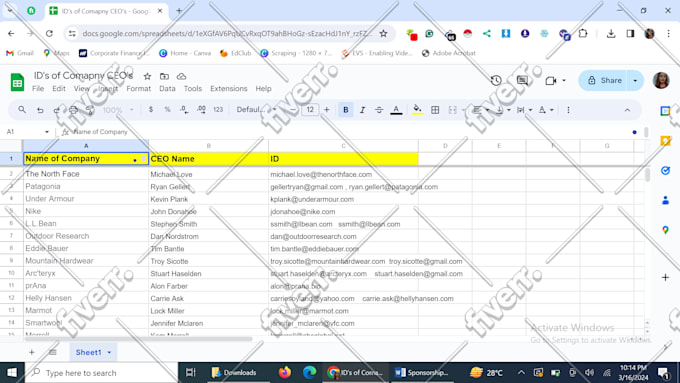Screen dimensions: 680x383
Task: Open the font Default dropdown
Action: pos(256,110)
